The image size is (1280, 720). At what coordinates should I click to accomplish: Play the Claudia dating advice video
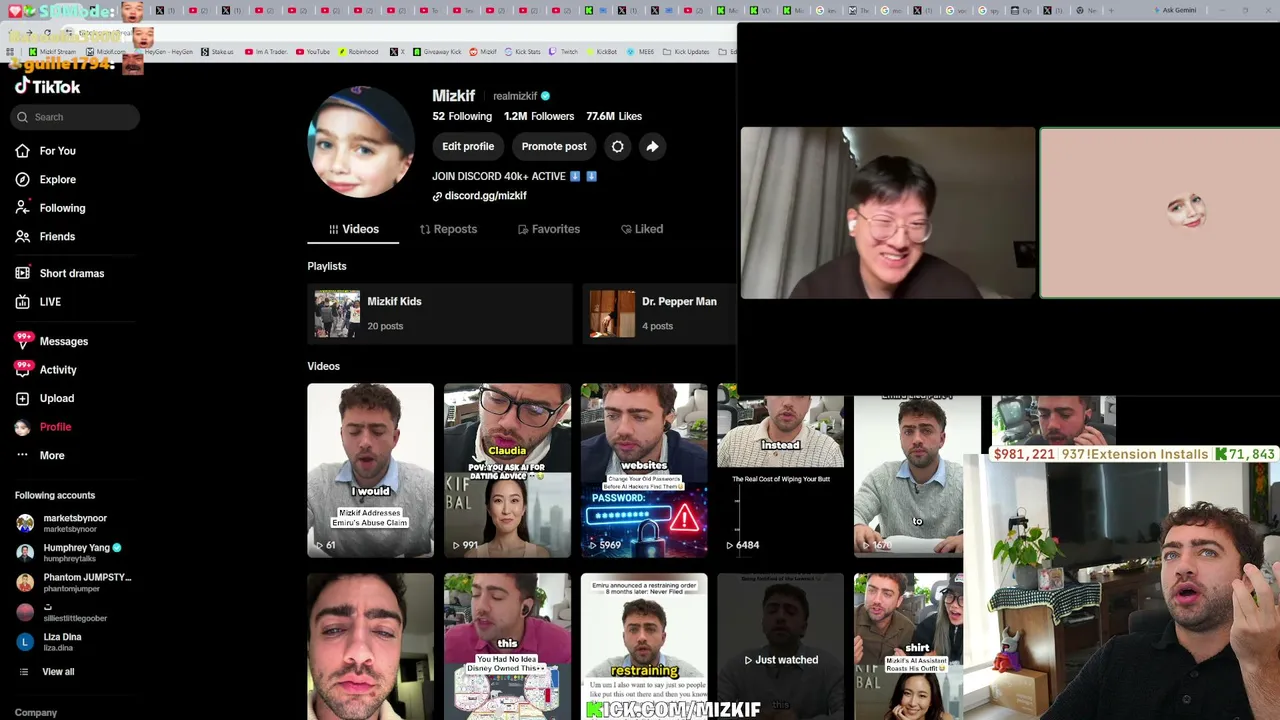[507, 470]
